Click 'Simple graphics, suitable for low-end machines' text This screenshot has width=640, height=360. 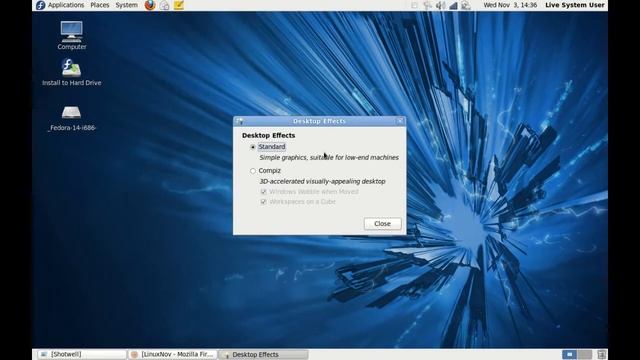[x=329, y=158]
